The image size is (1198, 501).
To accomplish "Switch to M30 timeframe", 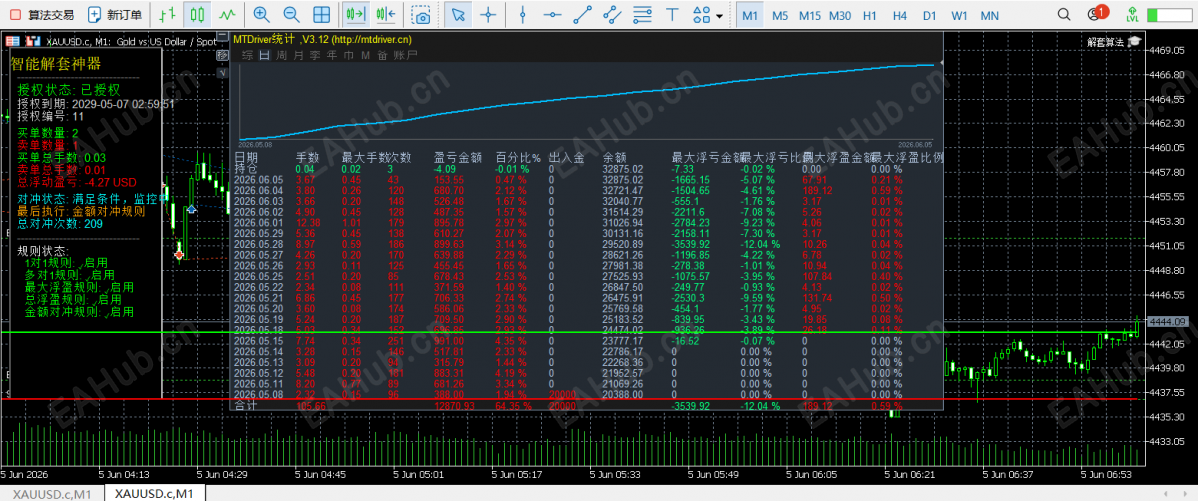I will (840, 15).
